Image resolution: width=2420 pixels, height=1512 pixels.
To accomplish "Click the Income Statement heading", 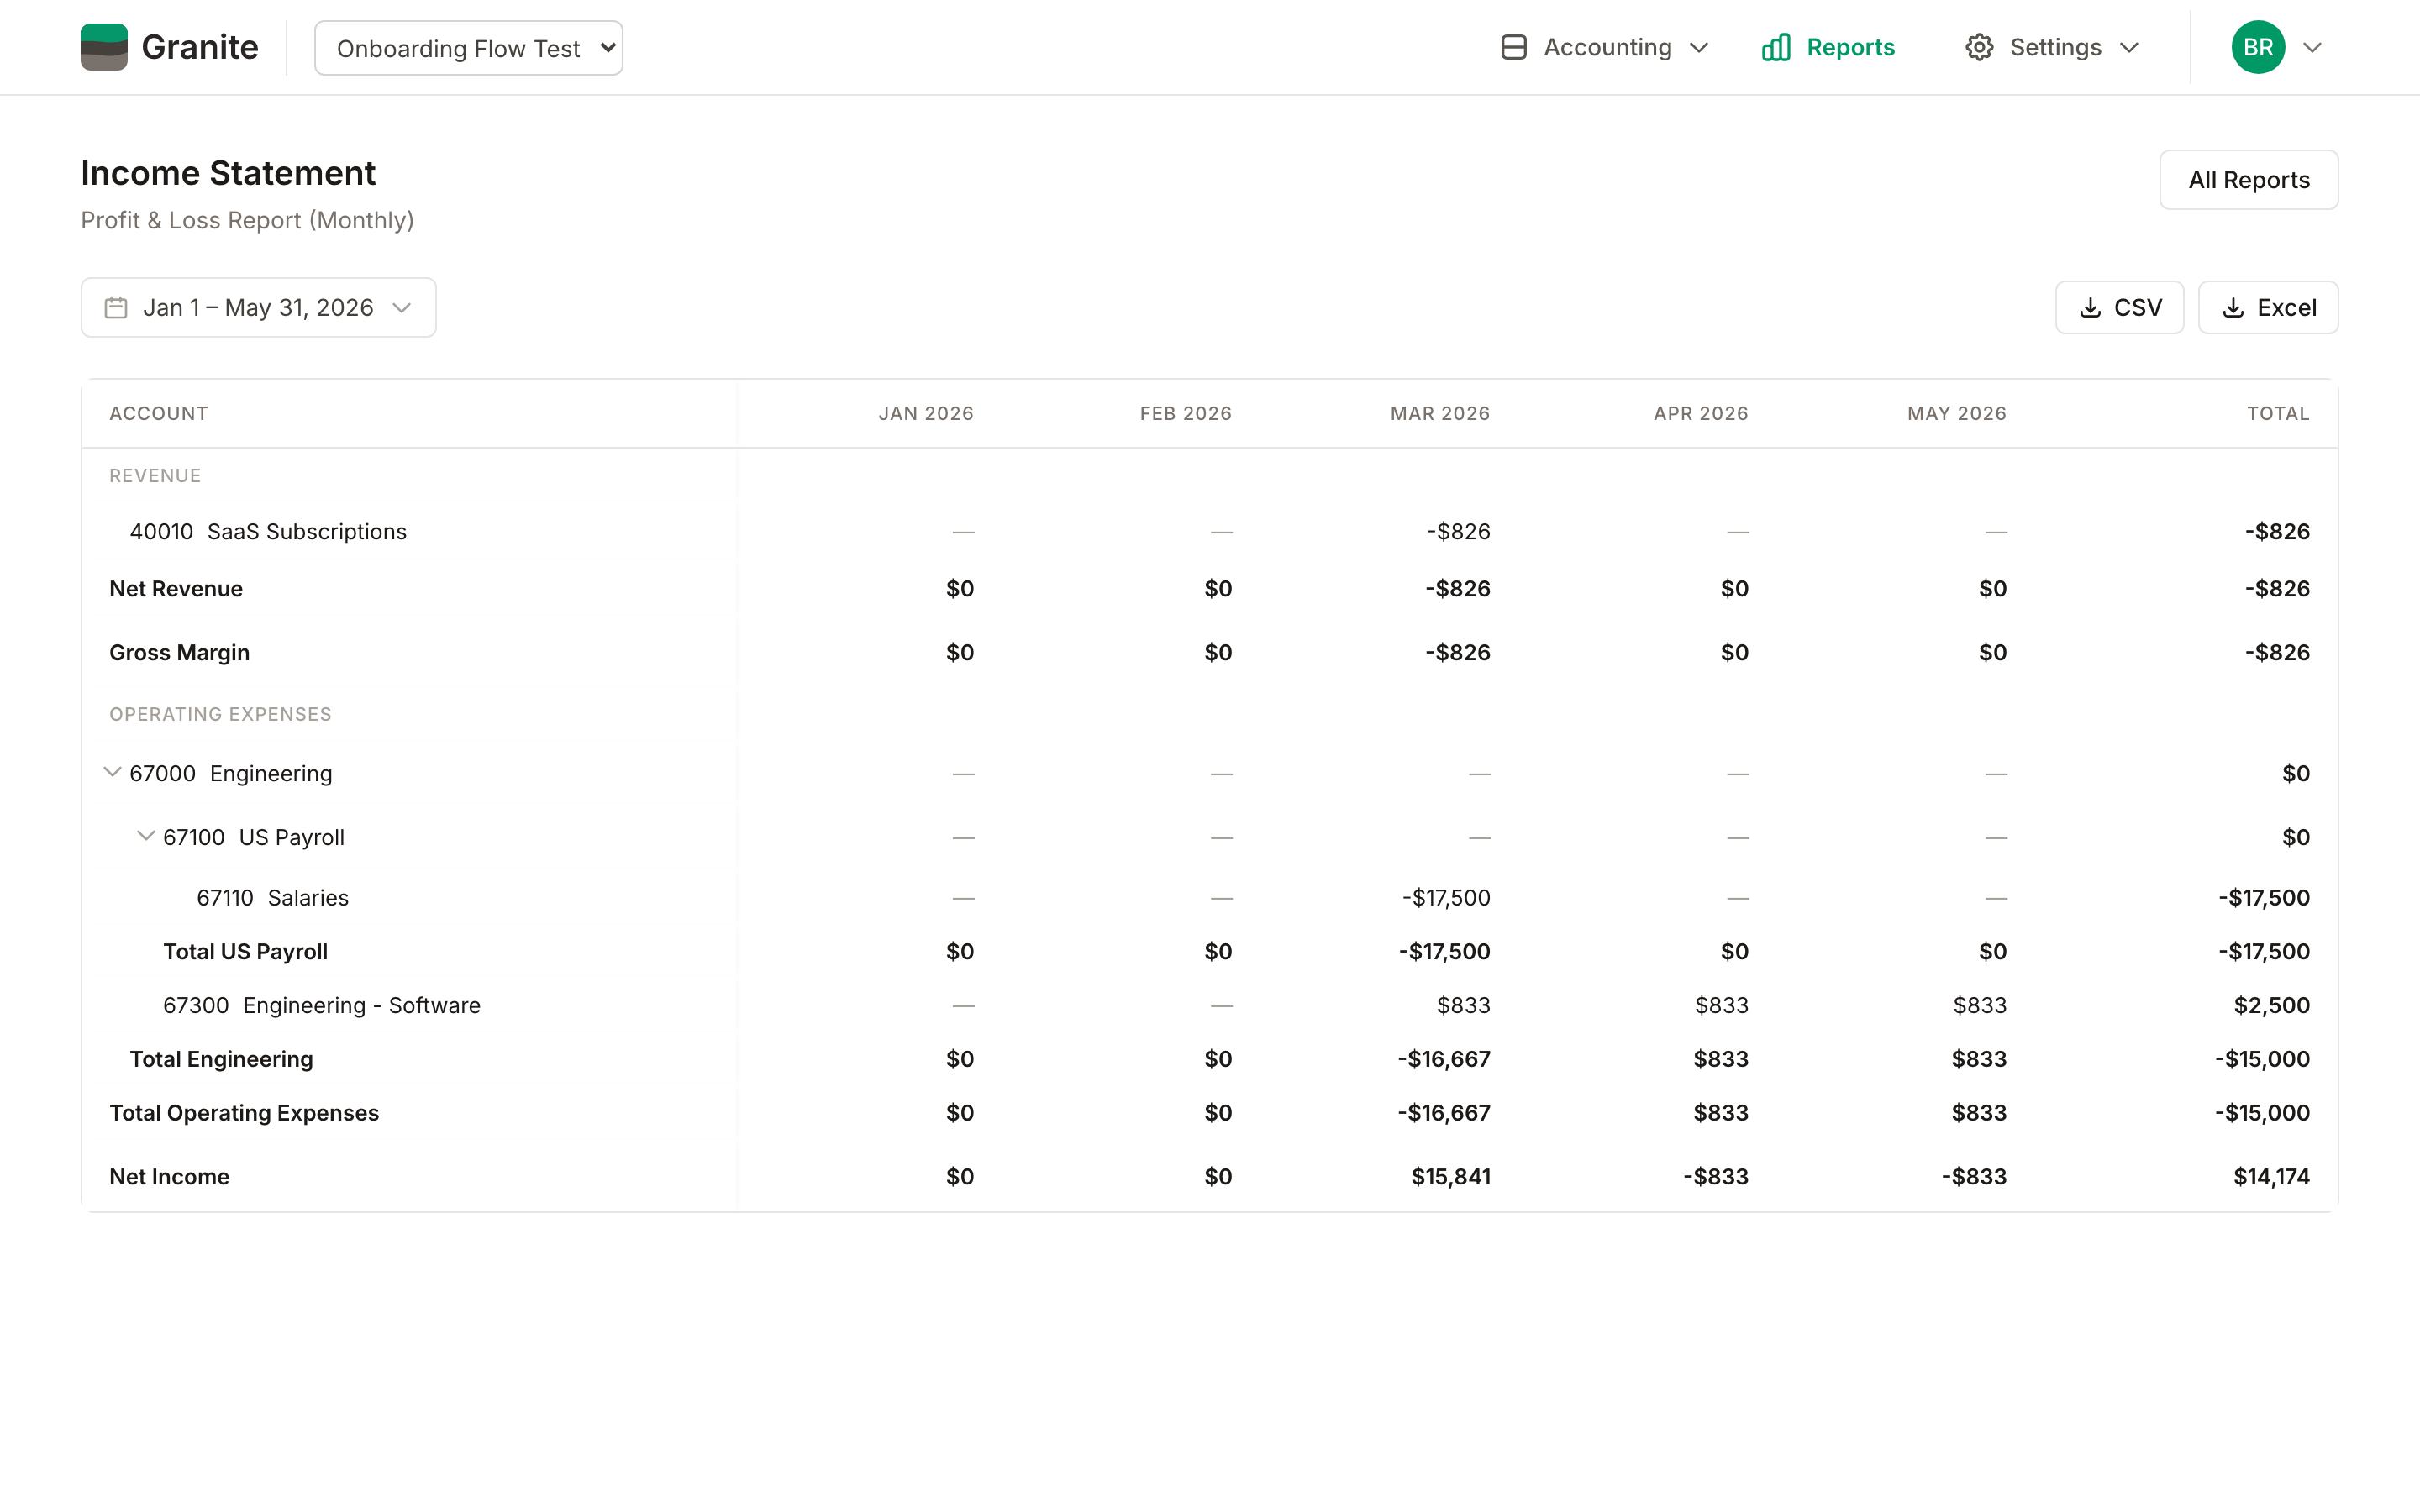I will [228, 173].
